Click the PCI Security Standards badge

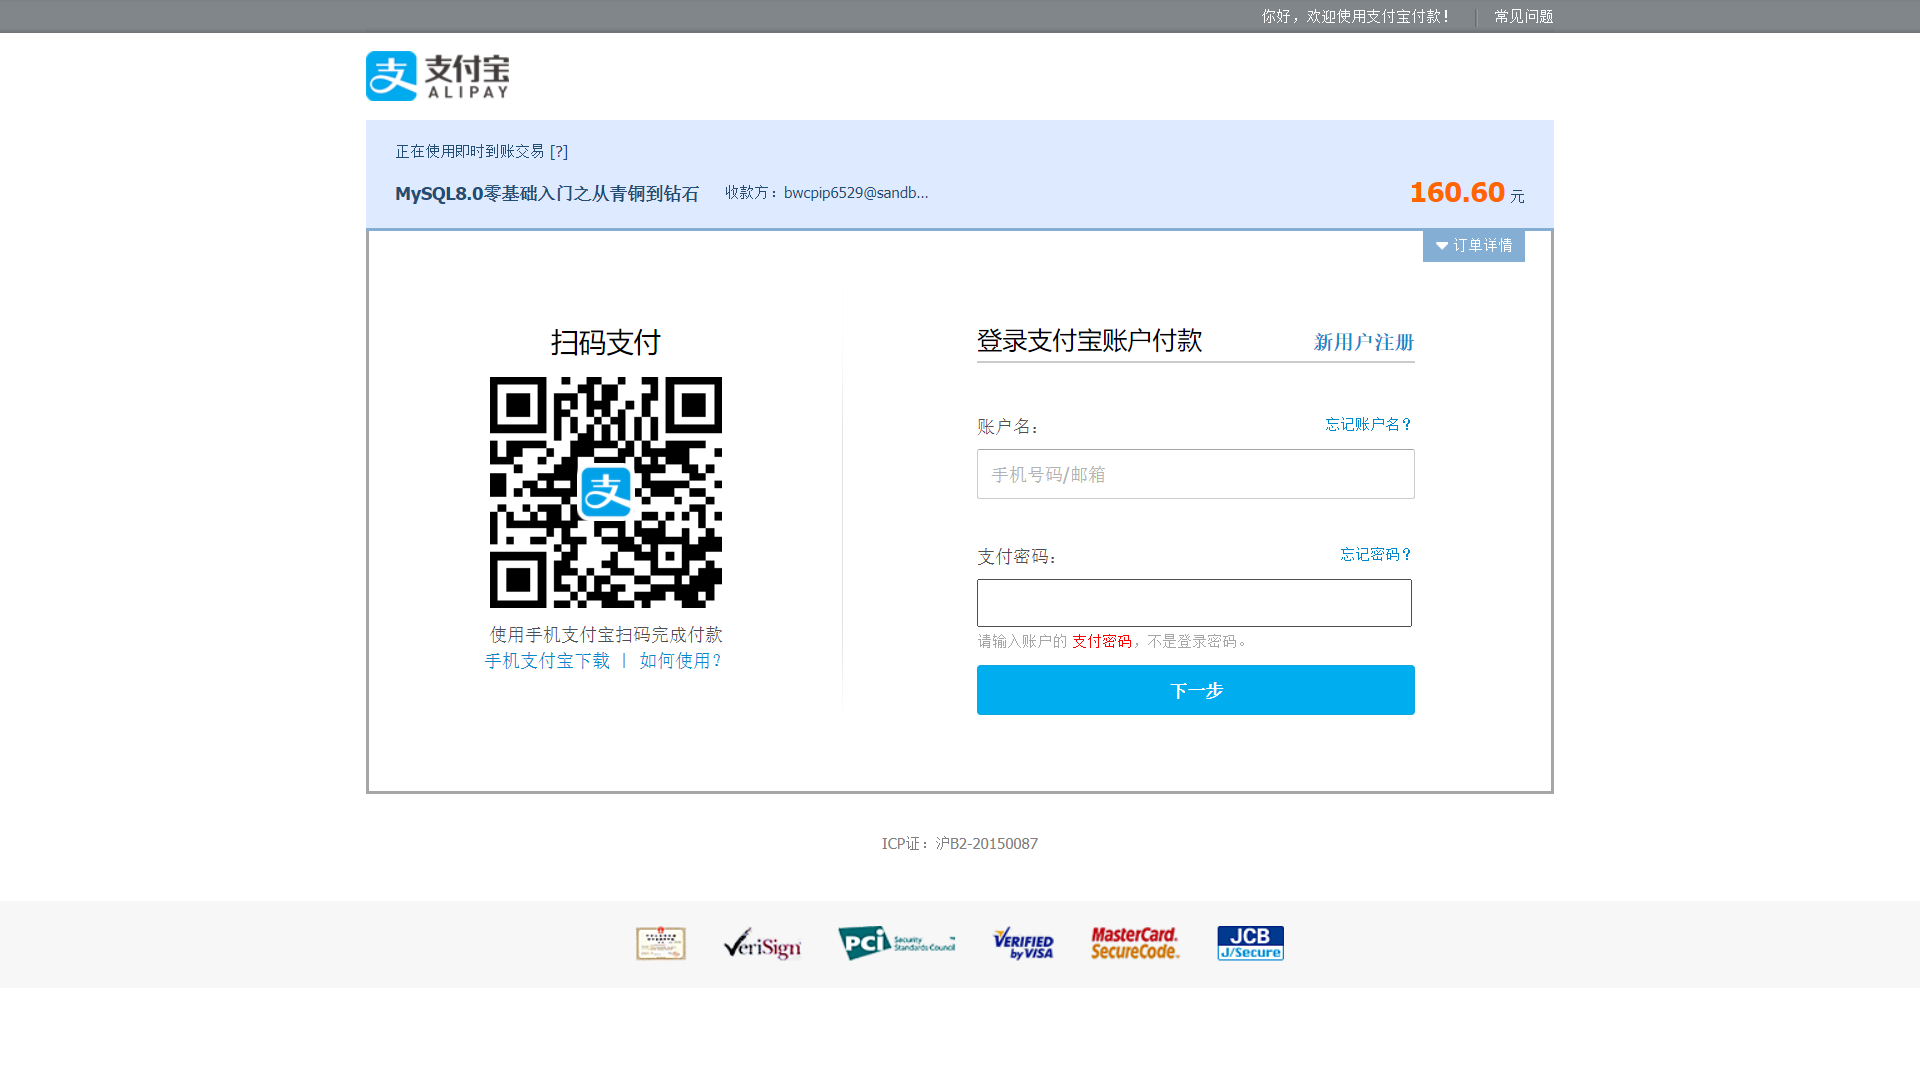click(896, 943)
